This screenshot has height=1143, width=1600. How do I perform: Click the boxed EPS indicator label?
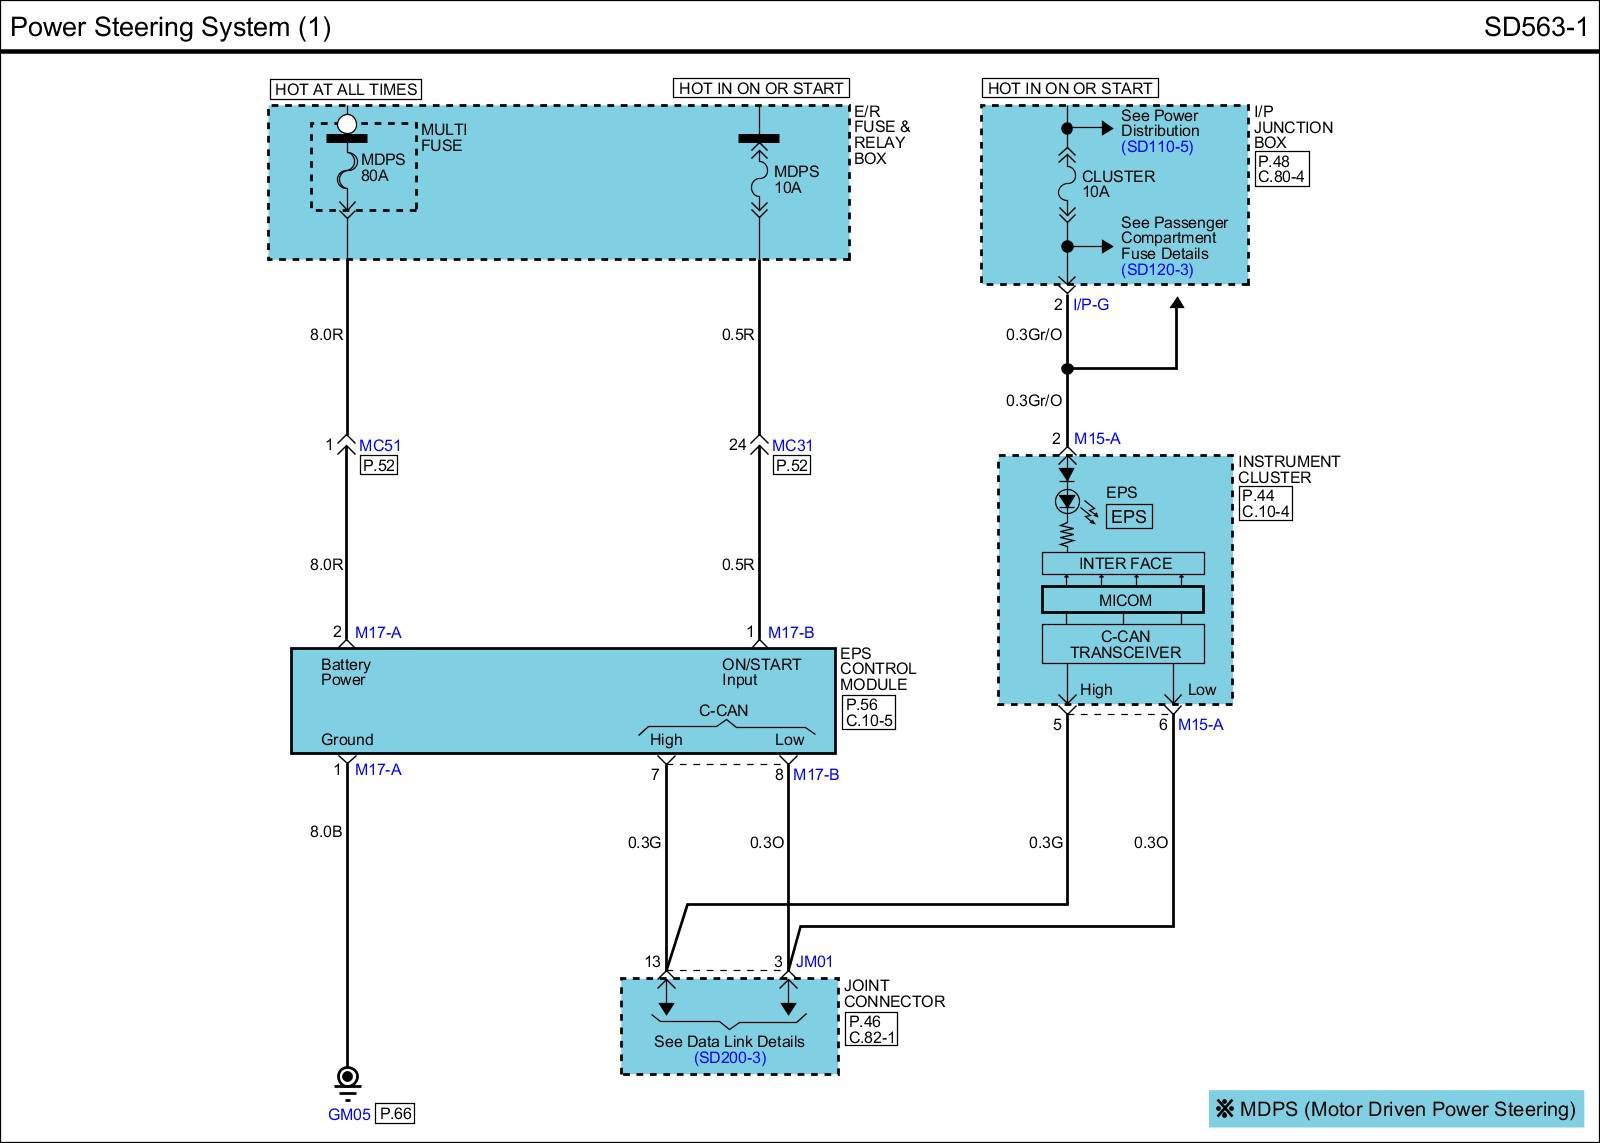click(1128, 517)
